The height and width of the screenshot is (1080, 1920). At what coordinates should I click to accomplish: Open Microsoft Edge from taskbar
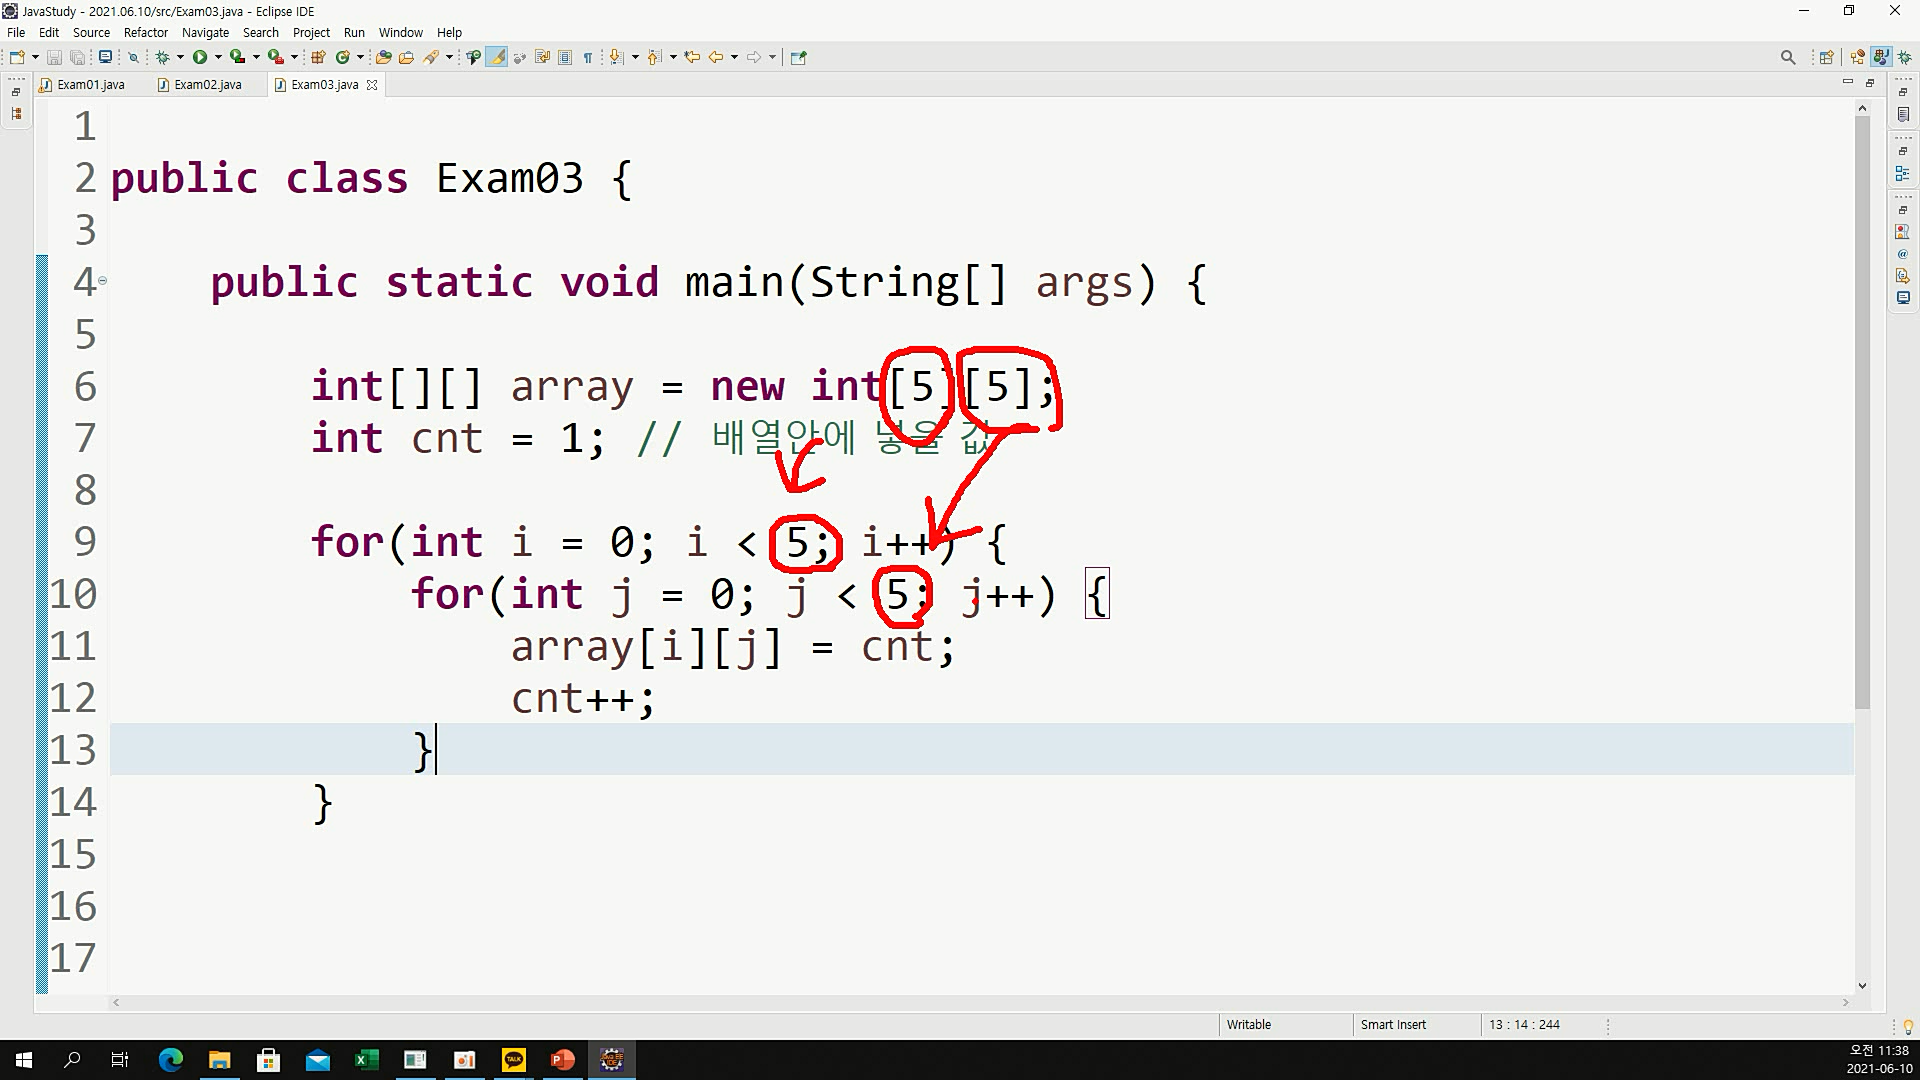(170, 1060)
